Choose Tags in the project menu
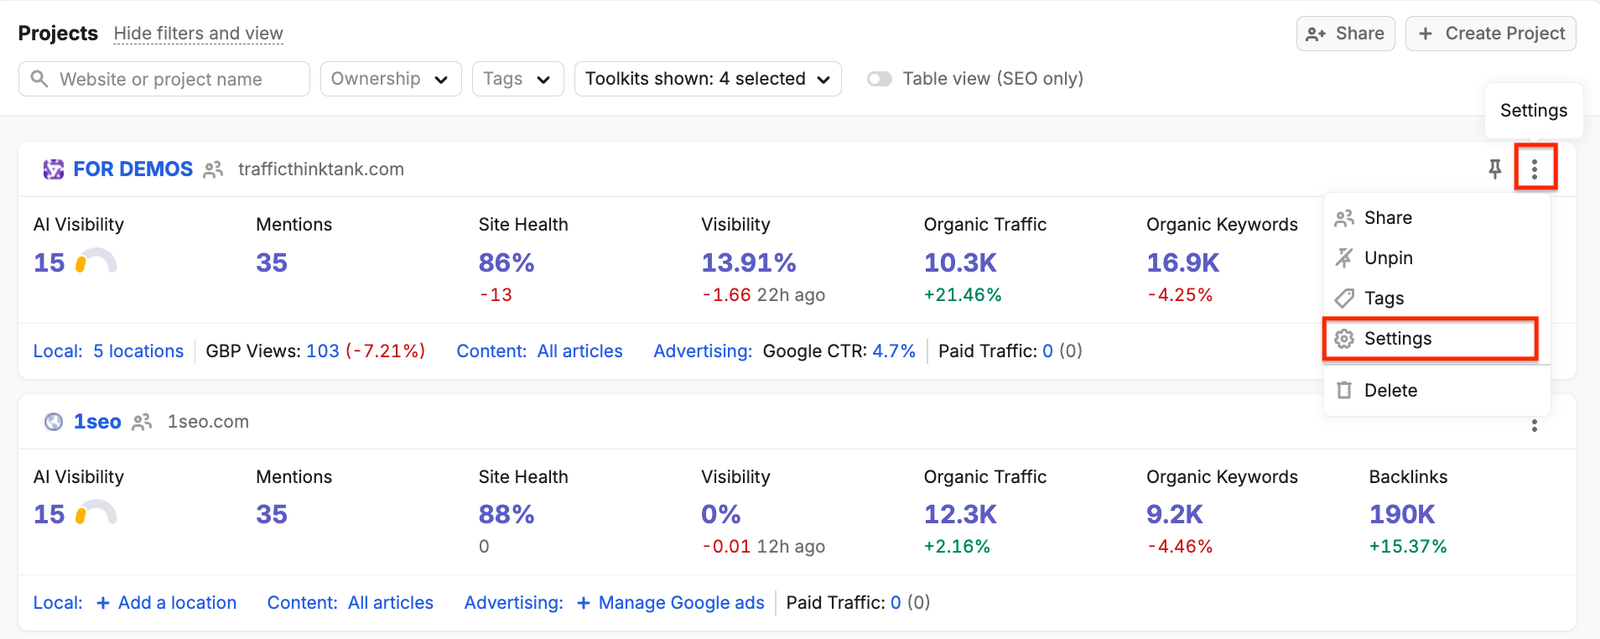The width and height of the screenshot is (1600, 639). pyautogui.click(x=1437, y=298)
